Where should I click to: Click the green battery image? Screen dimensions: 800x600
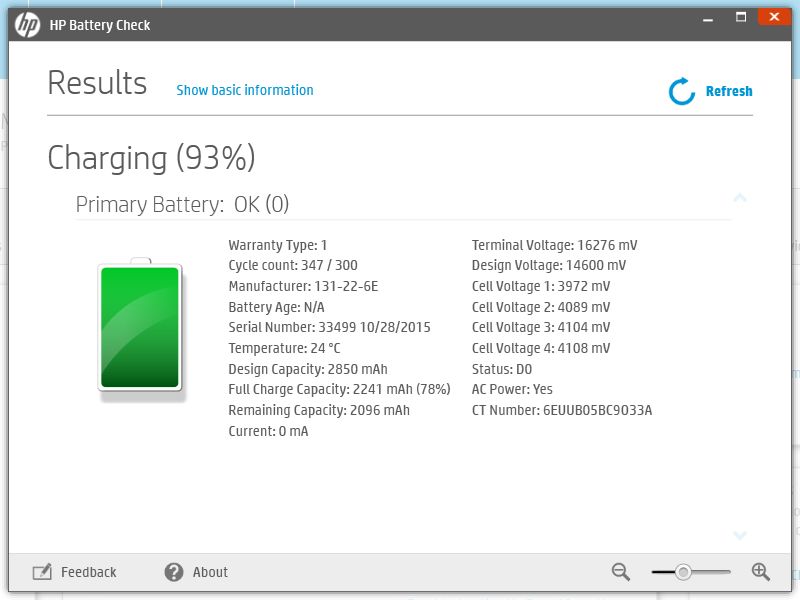pos(140,329)
